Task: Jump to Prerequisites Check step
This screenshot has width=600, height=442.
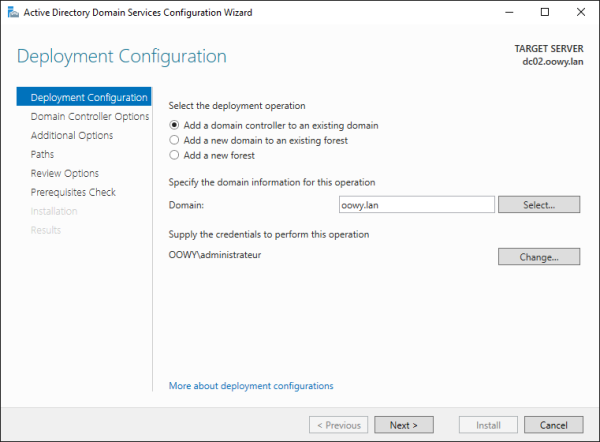Action: (73, 193)
